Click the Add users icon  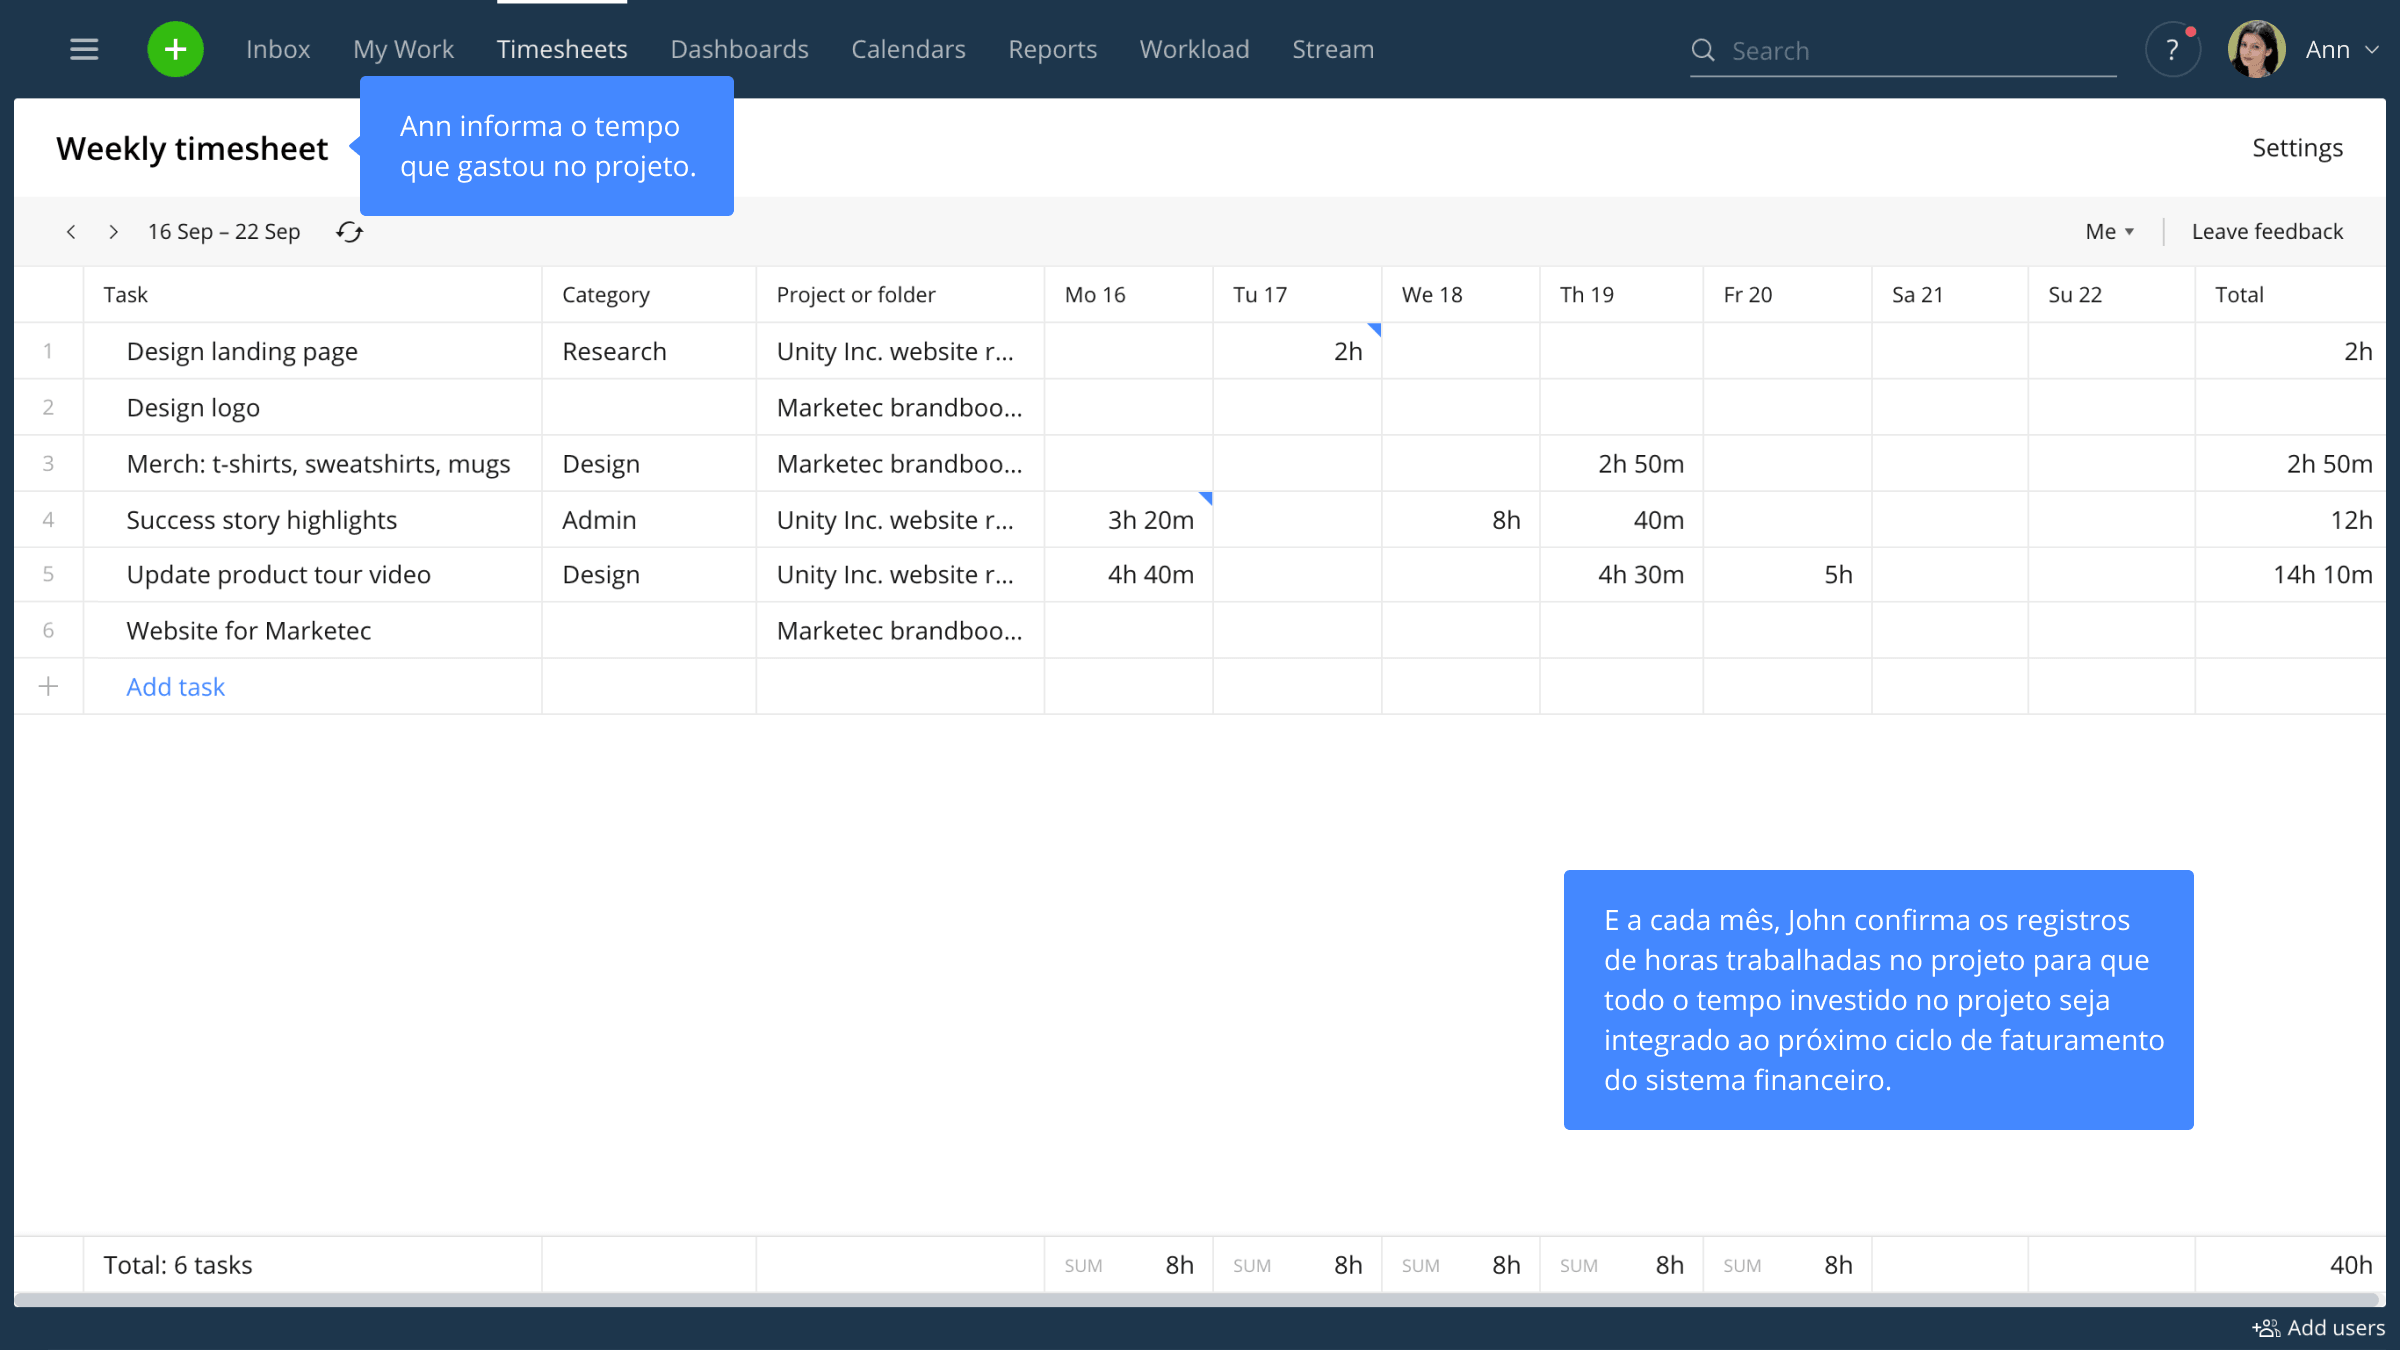(2266, 1328)
